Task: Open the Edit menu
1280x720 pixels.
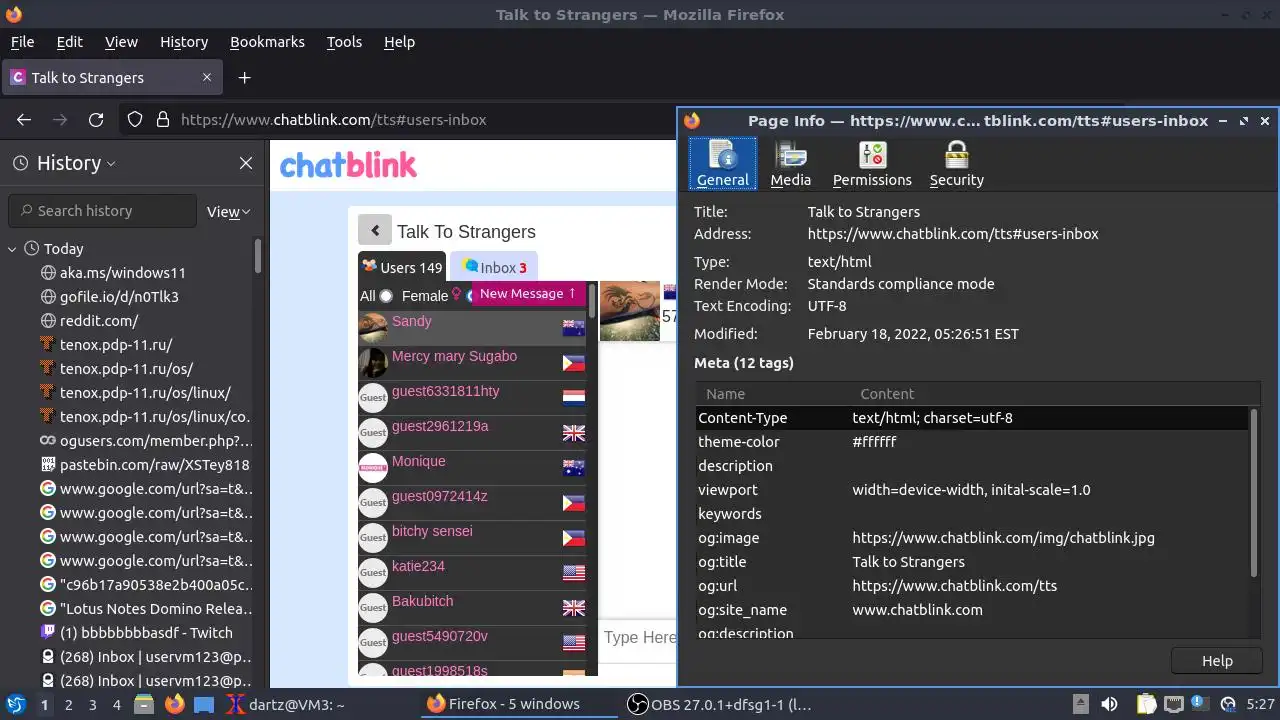Action: [69, 42]
